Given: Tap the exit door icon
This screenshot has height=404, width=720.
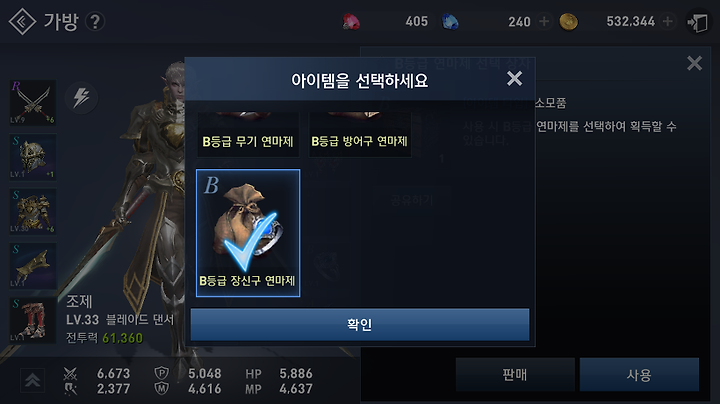Looking at the screenshot, I should 698,22.
